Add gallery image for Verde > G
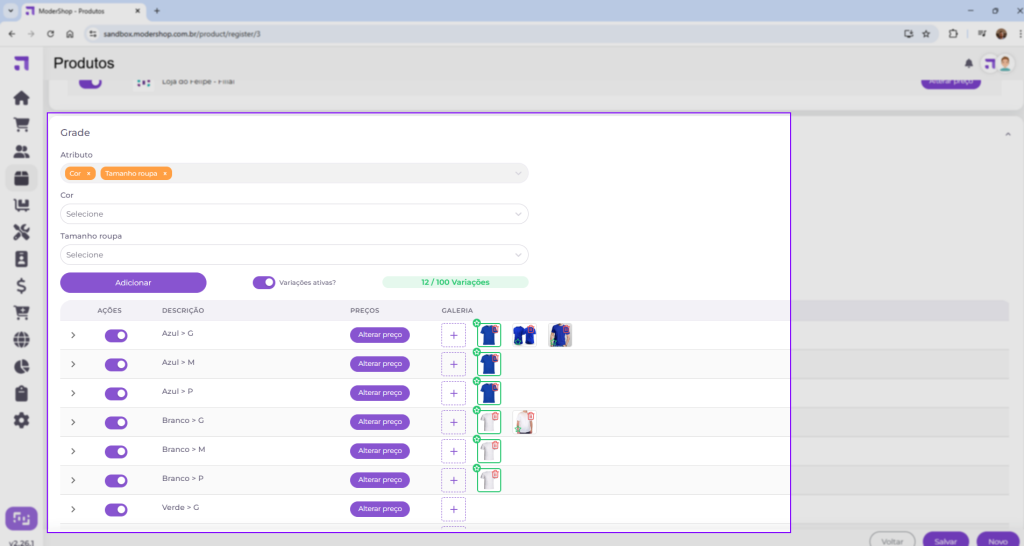Viewport: 1024px width, 546px height. [453, 509]
